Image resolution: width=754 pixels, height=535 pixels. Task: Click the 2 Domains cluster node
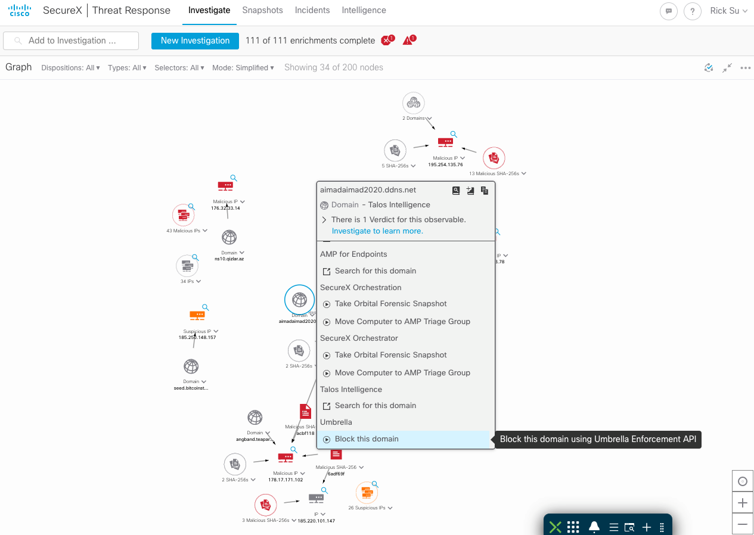(414, 102)
